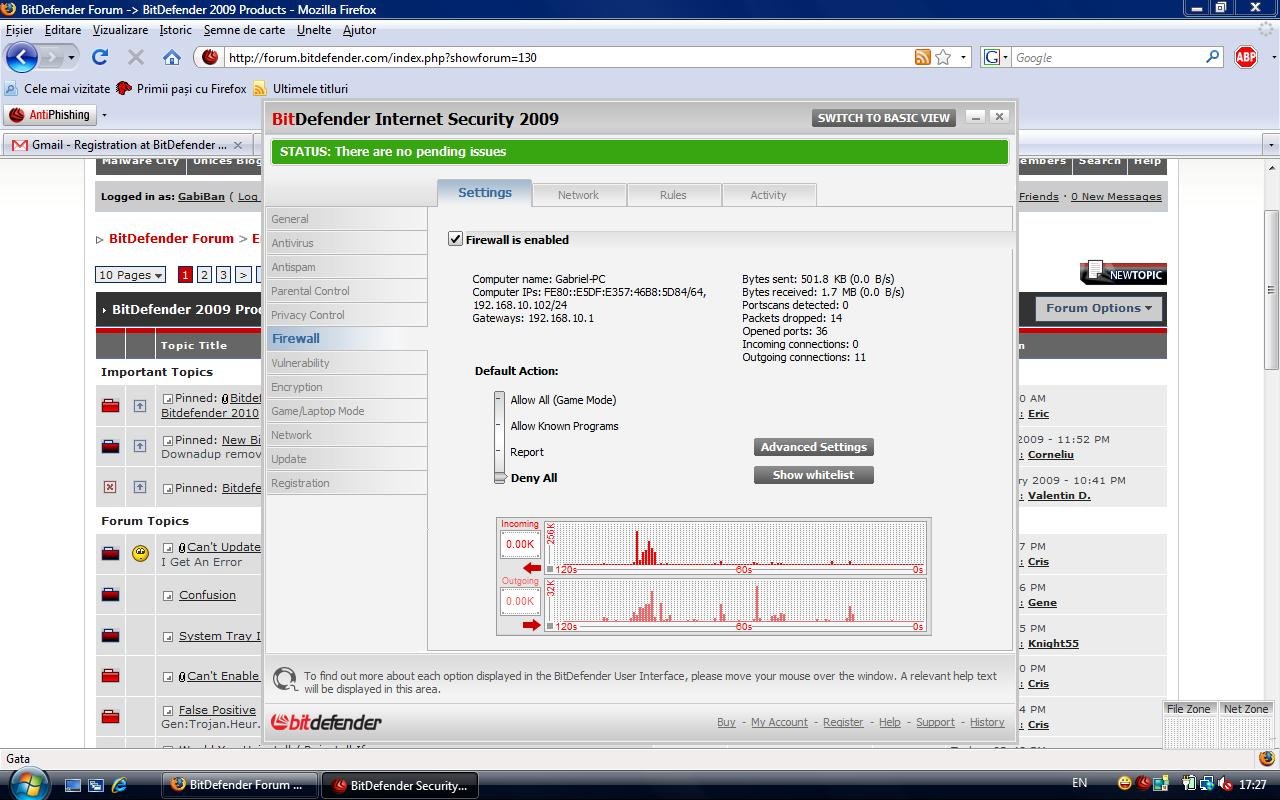
Task: Open General section in BitDefender sidebar
Action: 346,219
